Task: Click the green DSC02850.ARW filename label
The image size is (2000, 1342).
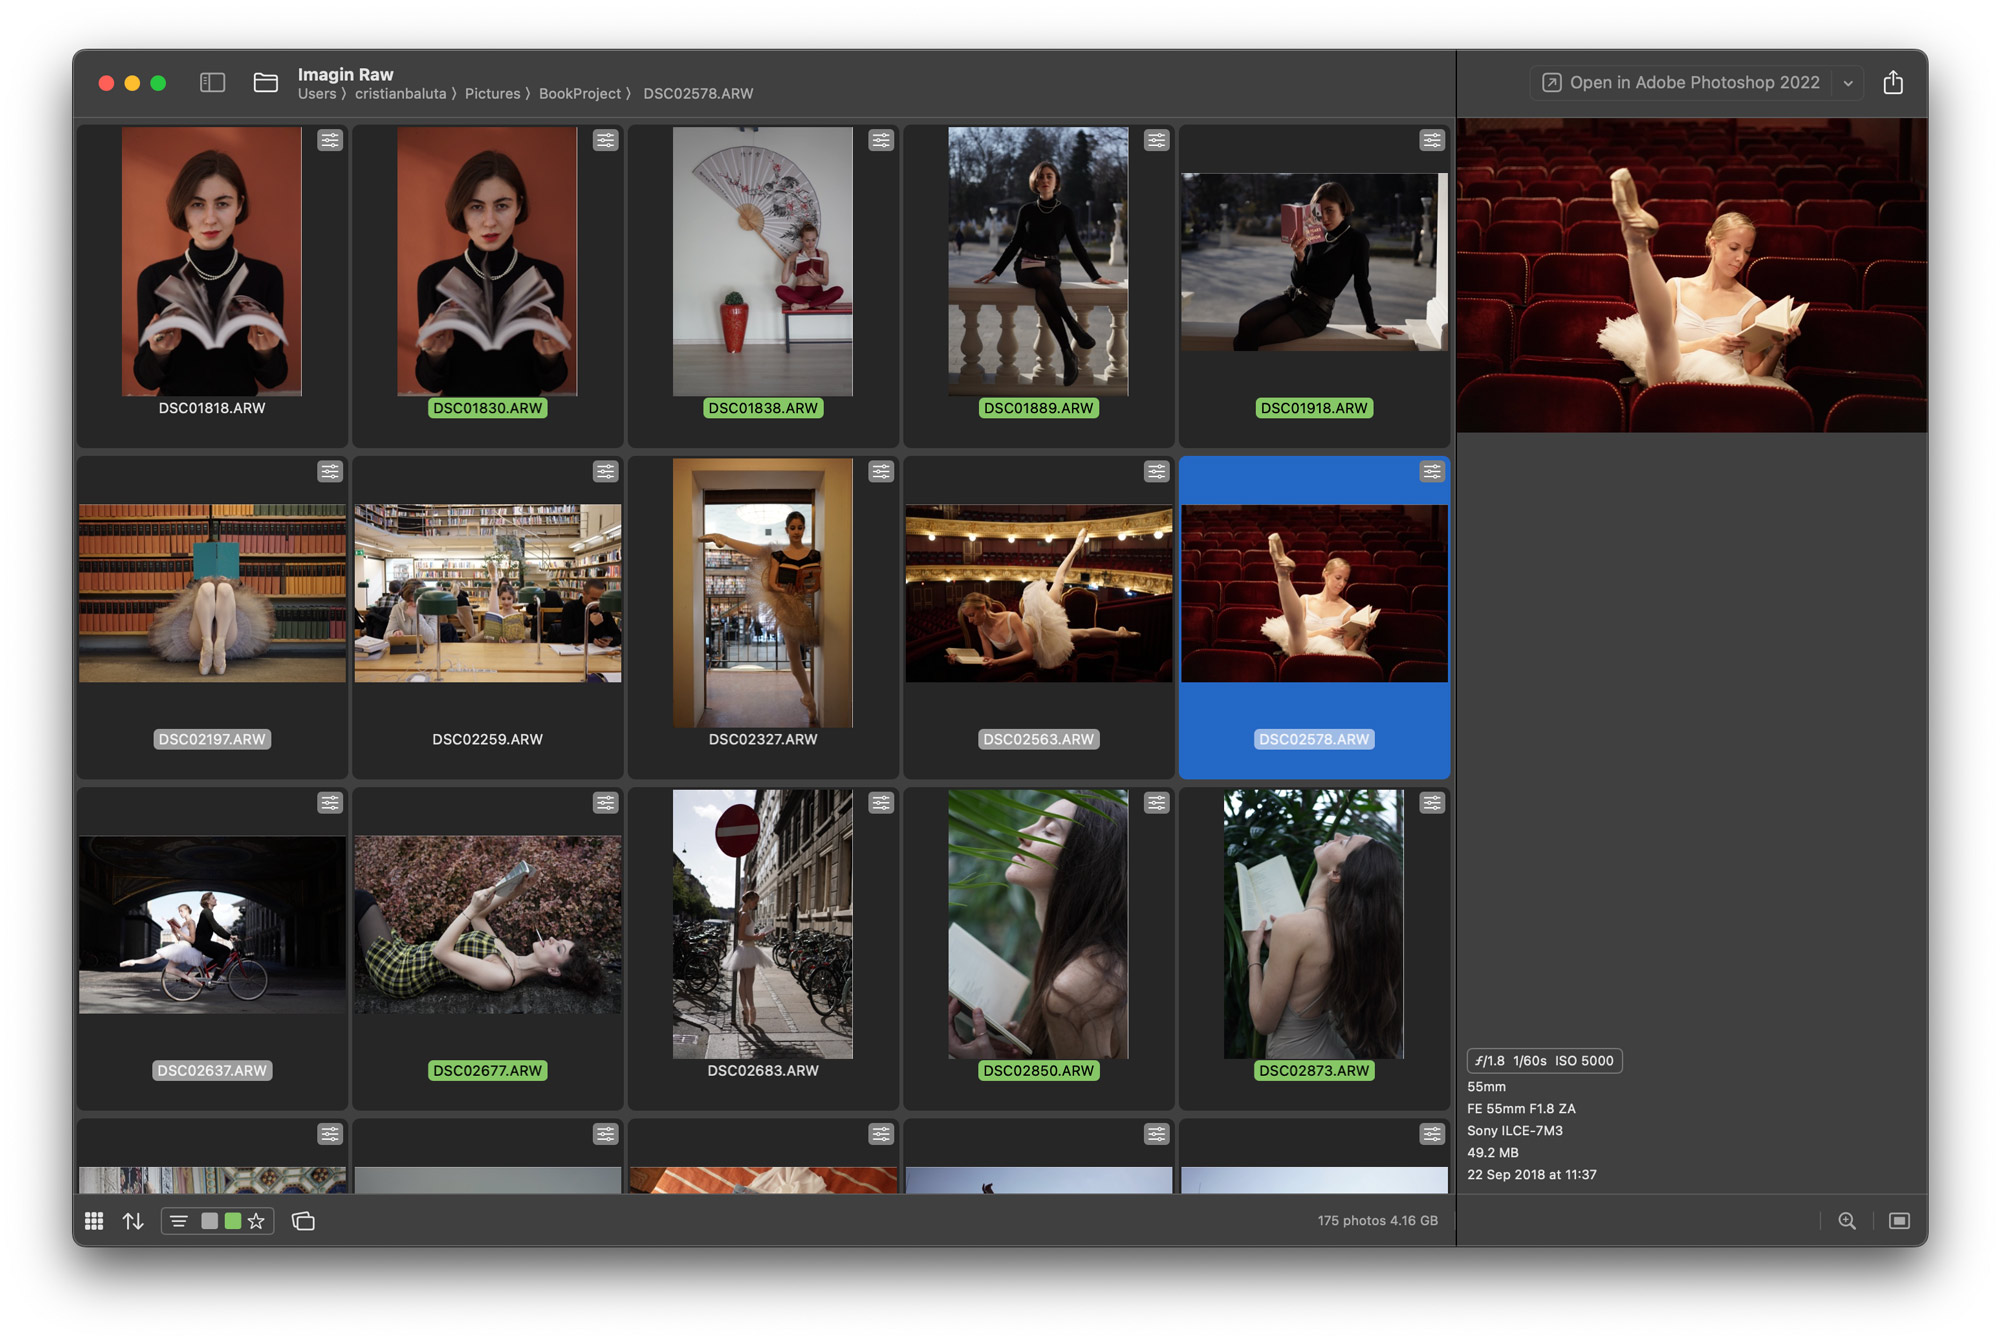Action: click(x=1039, y=1070)
